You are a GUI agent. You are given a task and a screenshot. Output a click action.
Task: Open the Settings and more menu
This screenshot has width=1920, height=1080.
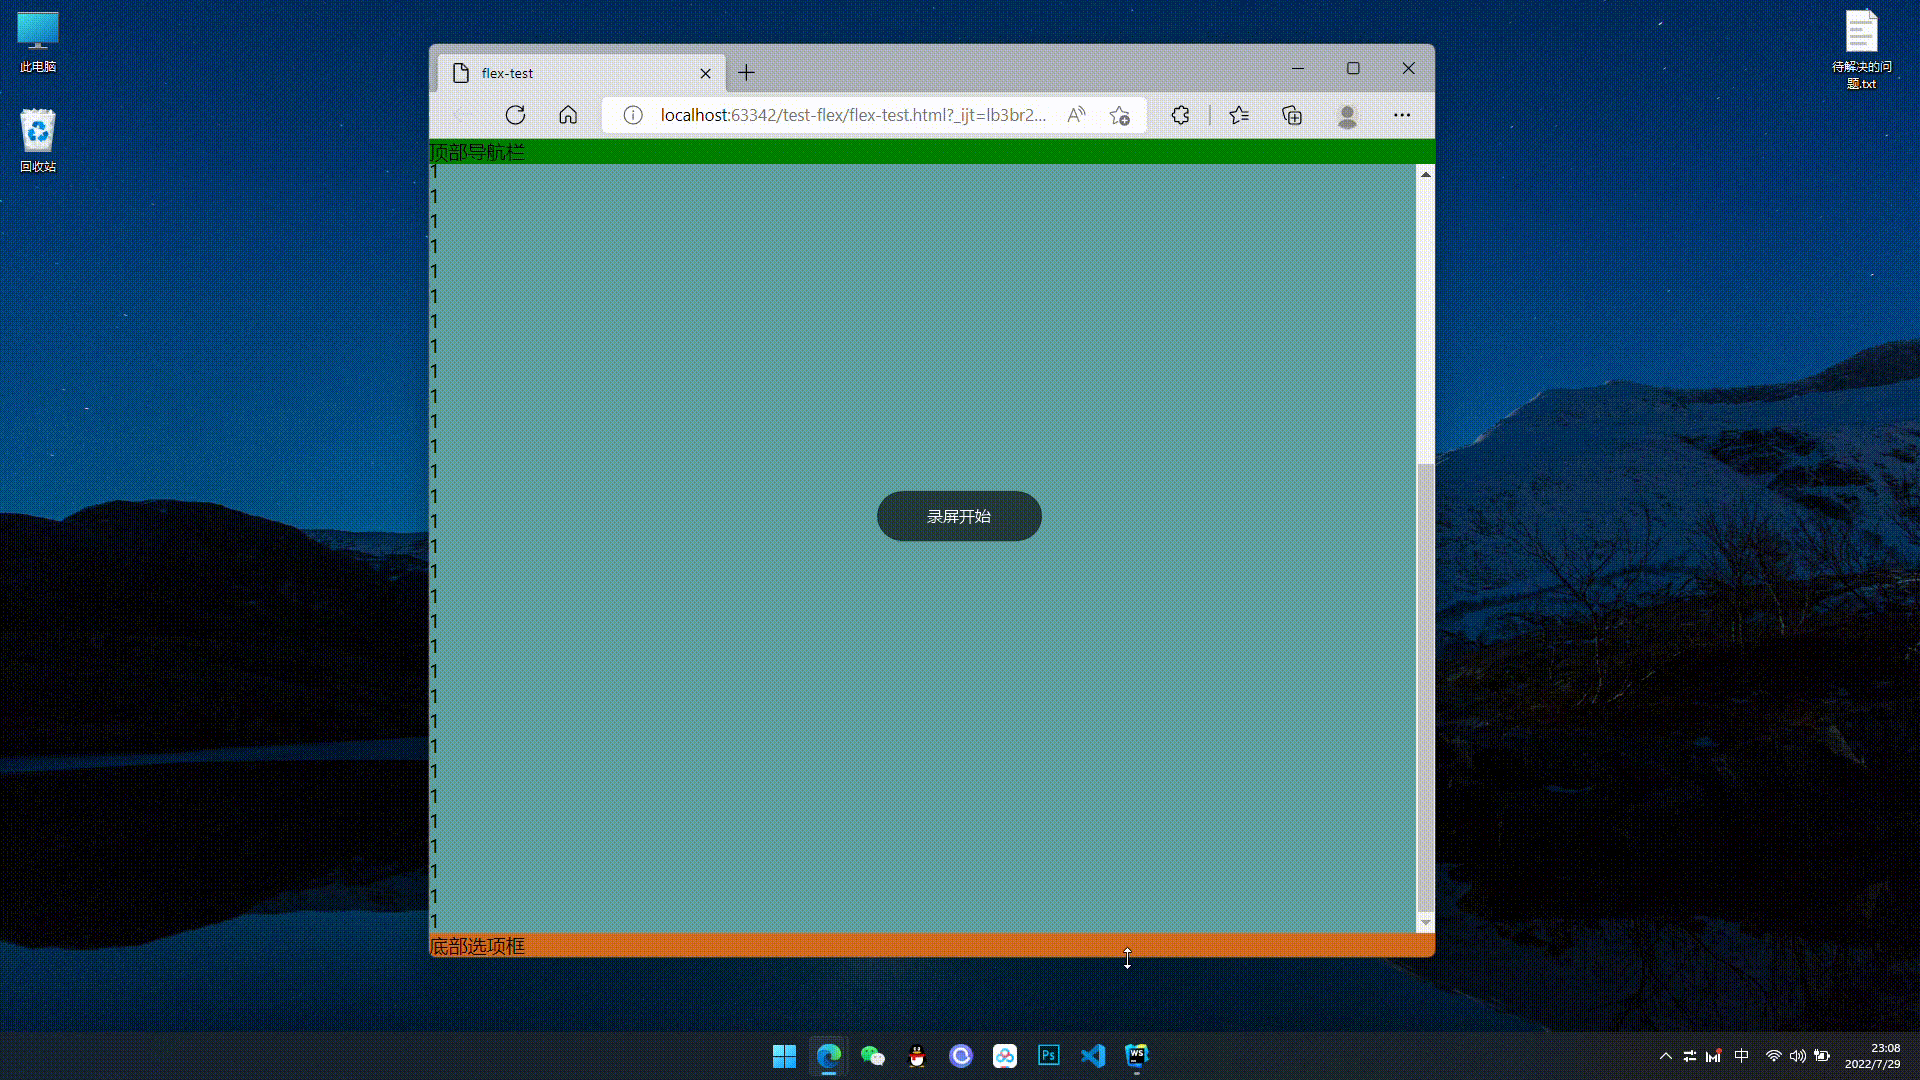coord(1401,115)
